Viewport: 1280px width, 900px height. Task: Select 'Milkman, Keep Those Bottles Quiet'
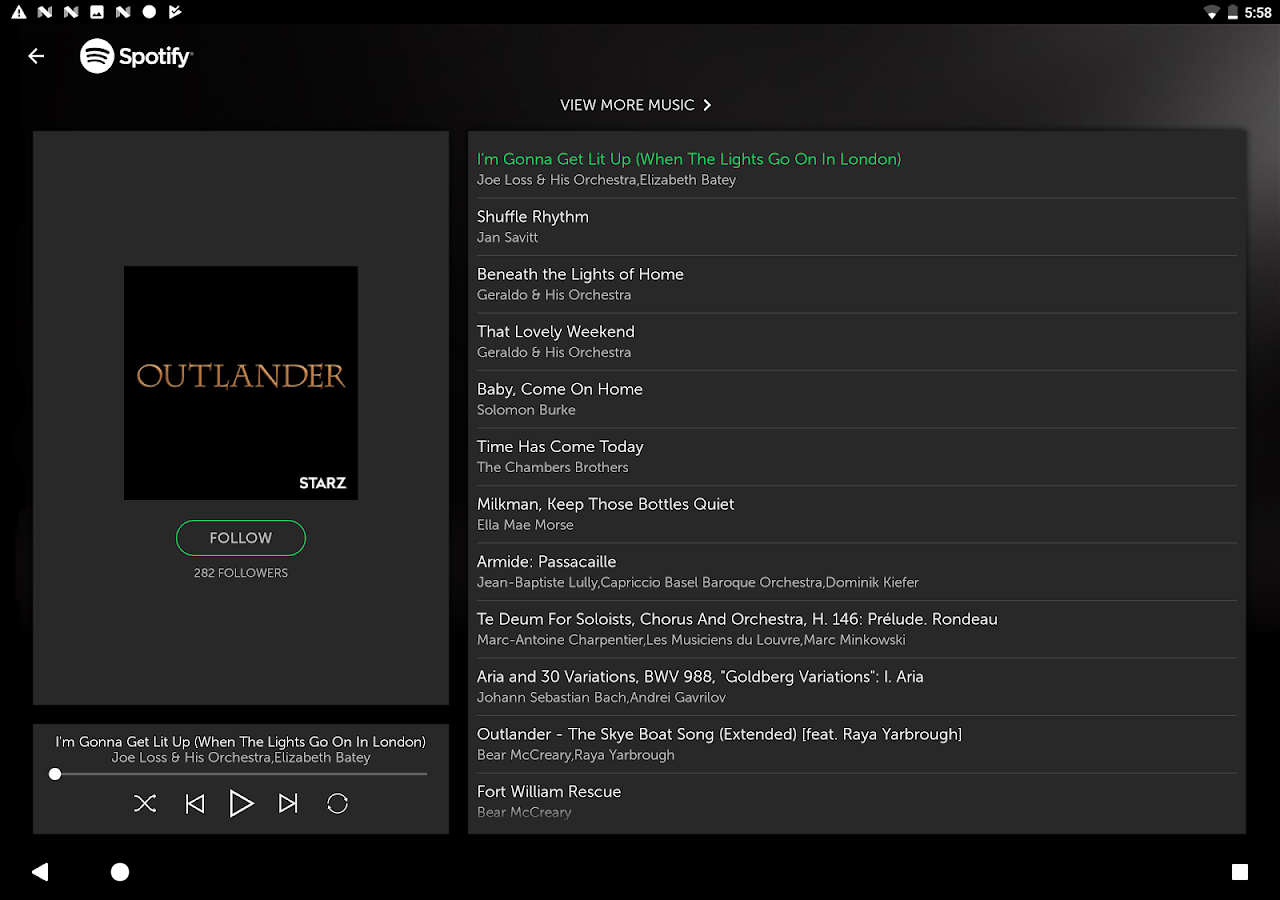857,514
